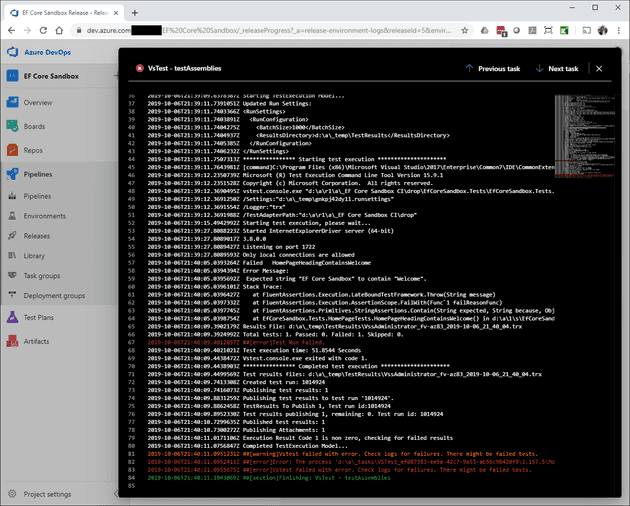This screenshot has width=630, height=506.
Task: Open the Chrome three-dot menu
Action: tap(619, 31)
